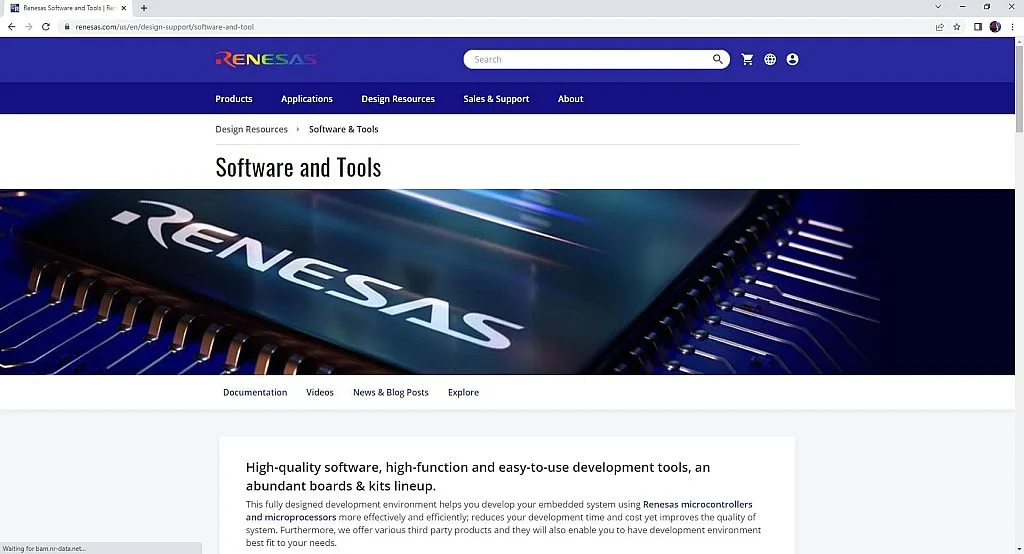1024x554 pixels.
Task: Open the Sales & Support menu
Action: (496, 99)
